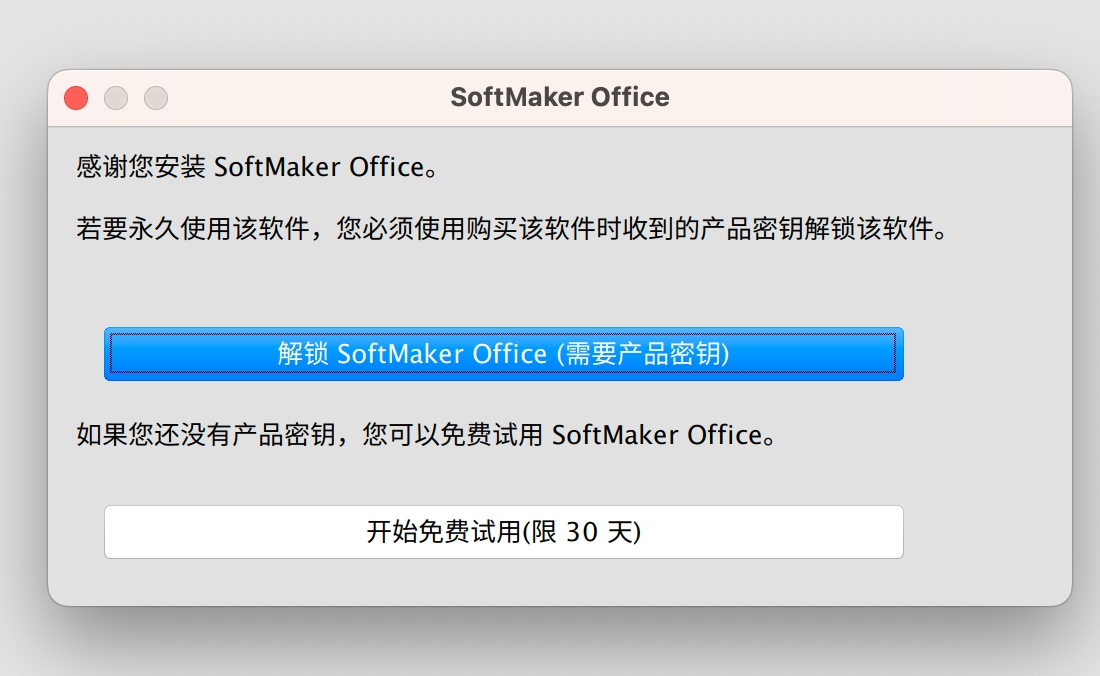
Task: Click the permanent-use product key instruction text
Action: tap(511, 231)
